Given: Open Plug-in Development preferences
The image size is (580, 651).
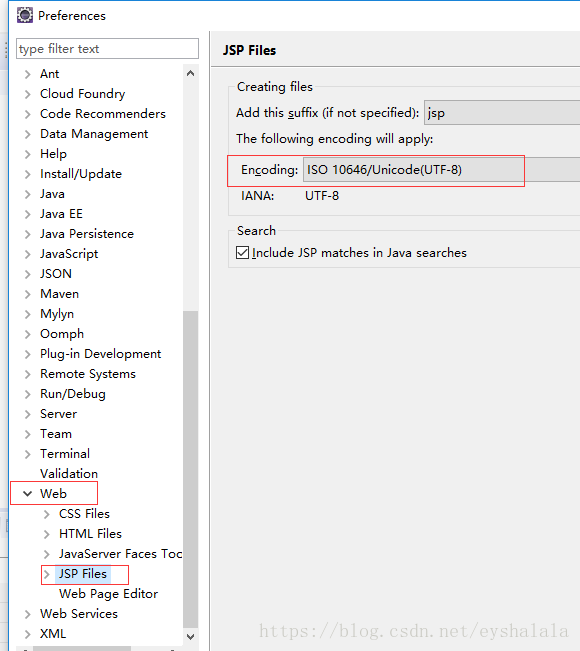Looking at the screenshot, I should [100, 354].
